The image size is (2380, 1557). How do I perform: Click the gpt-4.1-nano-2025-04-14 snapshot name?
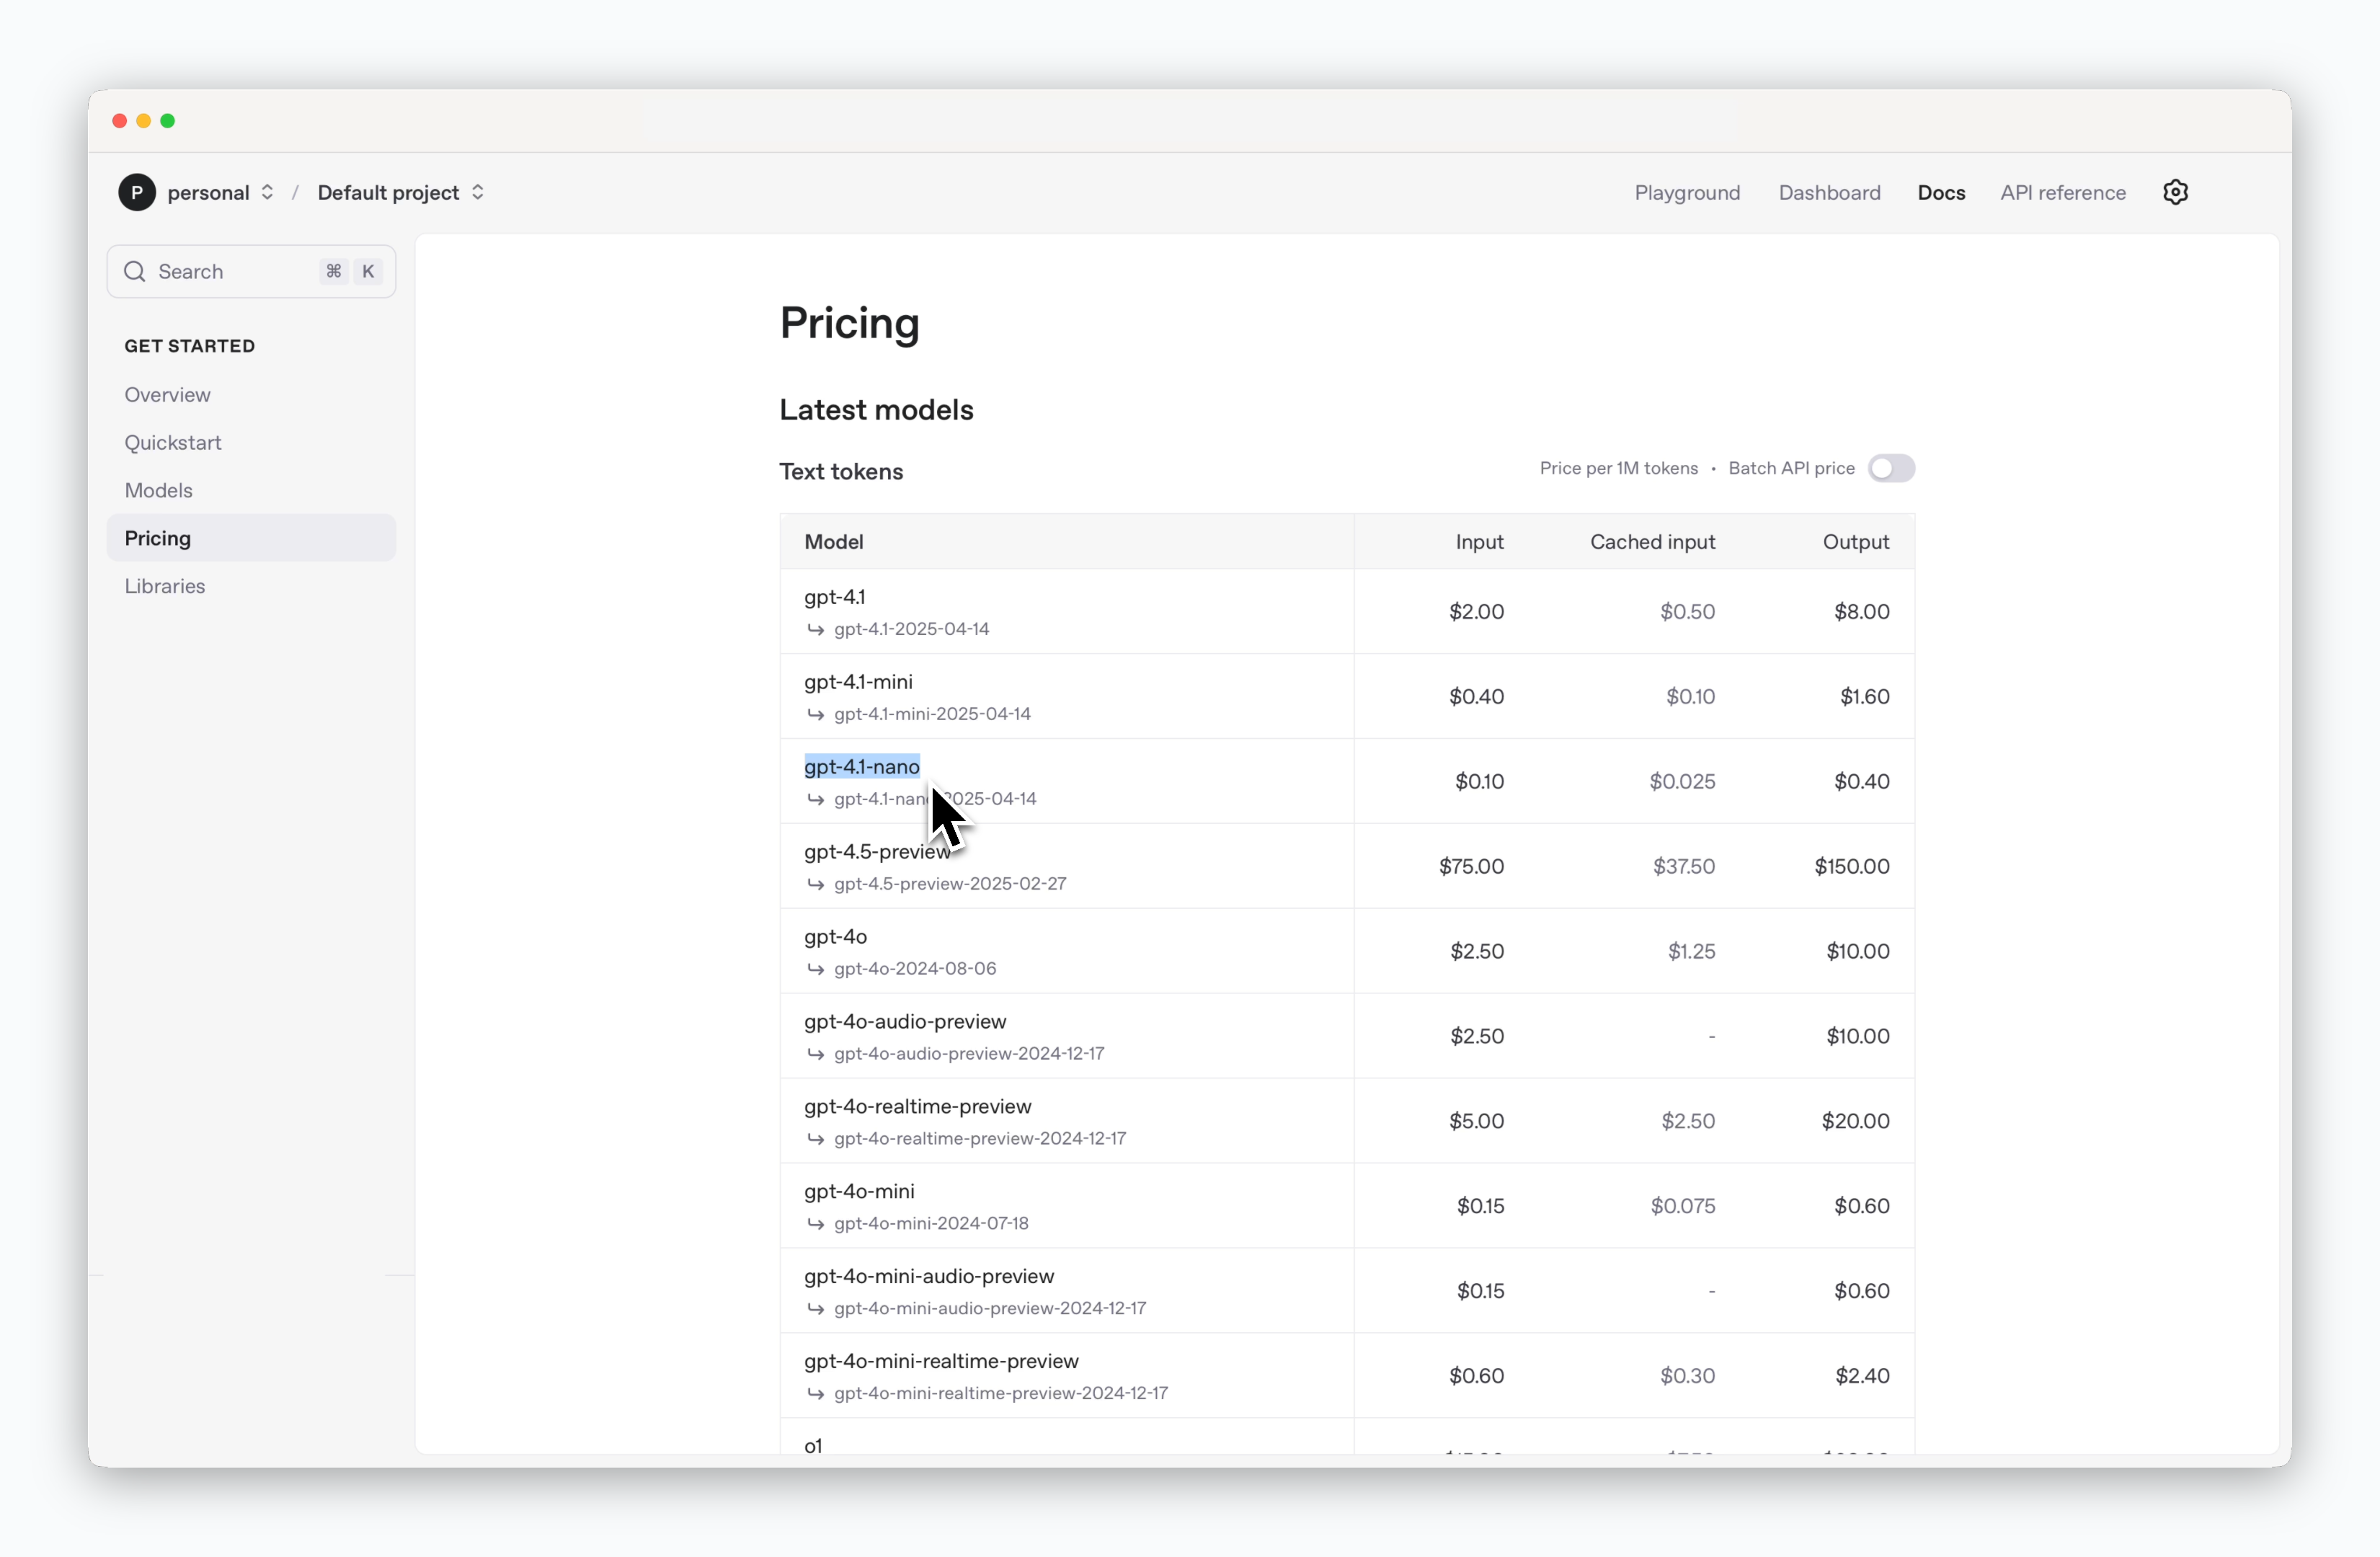pyautogui.click(x=935, y=799)
